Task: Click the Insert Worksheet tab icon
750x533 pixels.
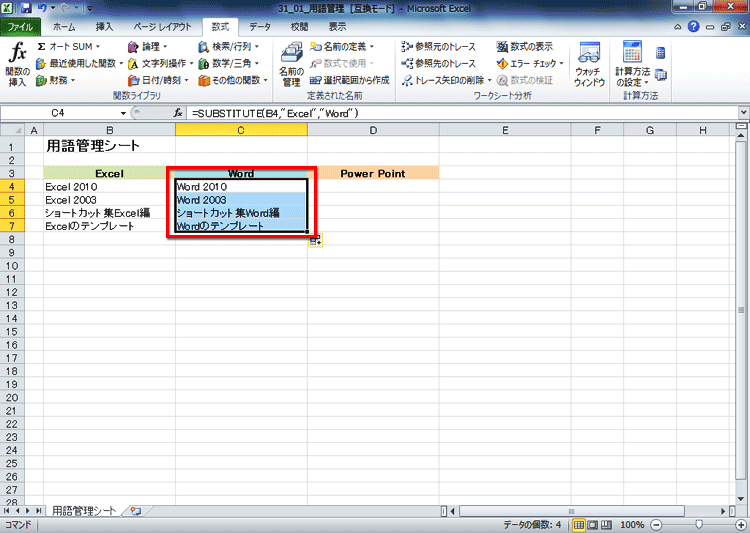Action: coord(136,511)
